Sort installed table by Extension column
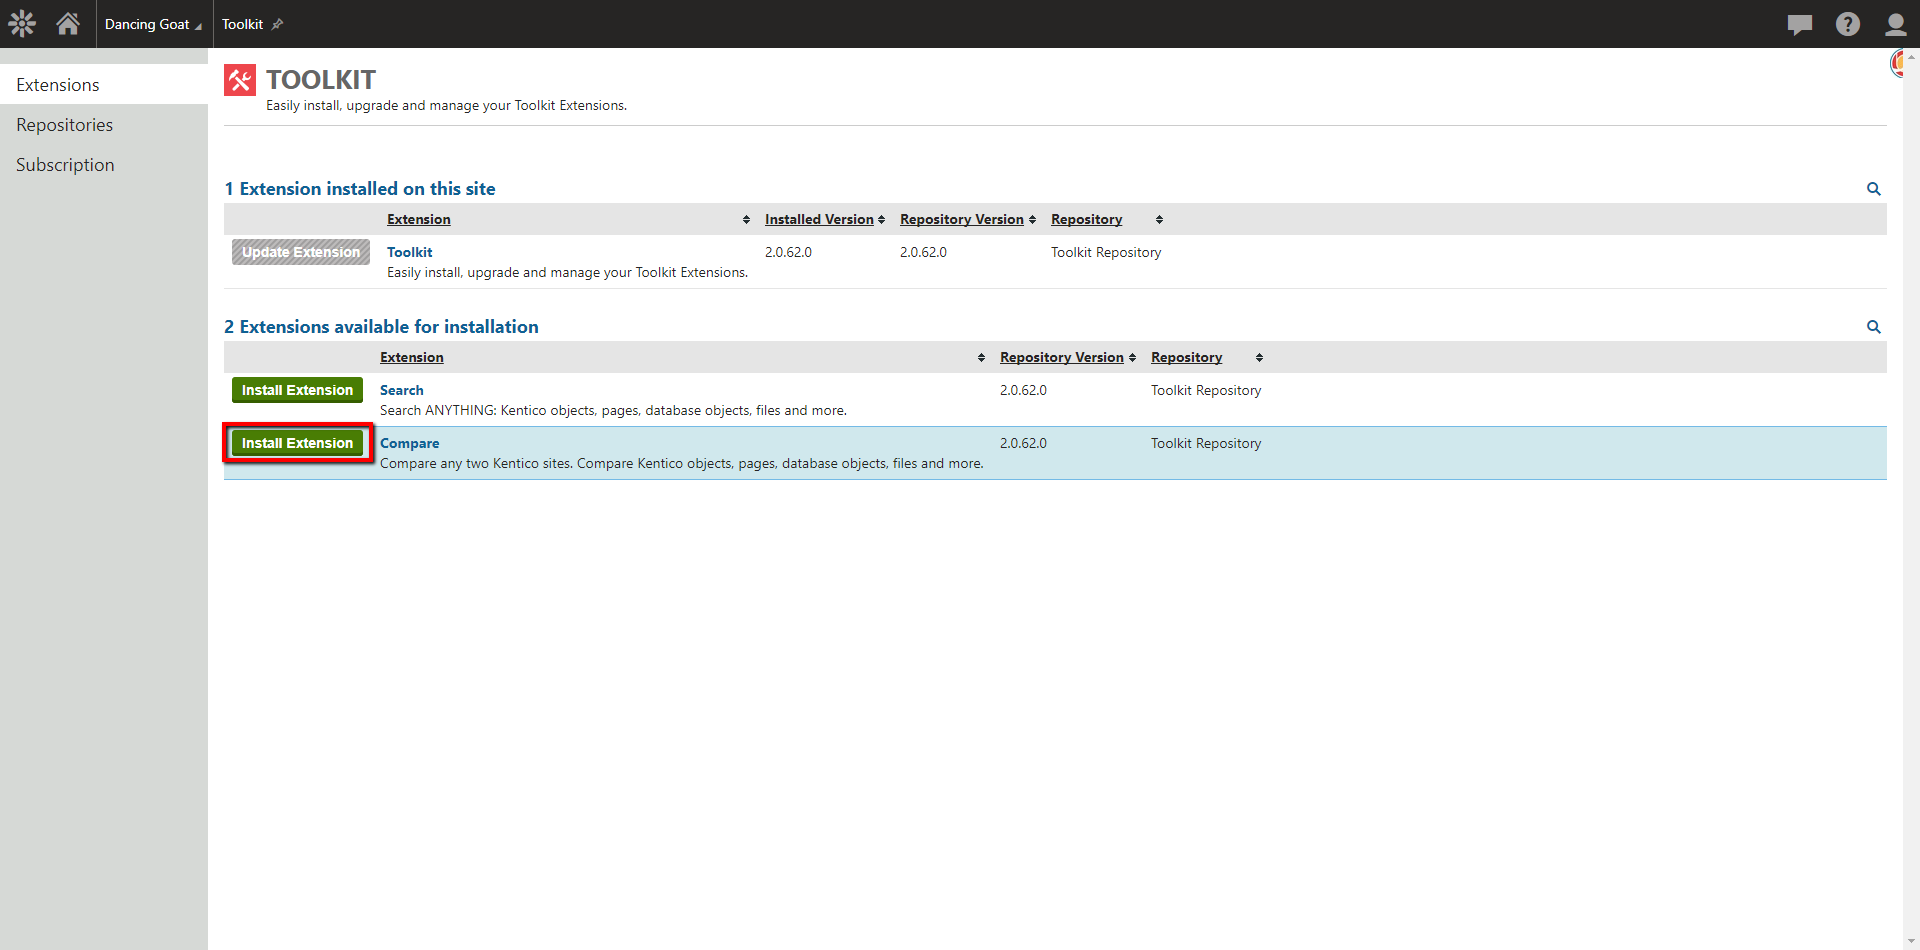Screen dimensions: 1920x950 [x=419, y=219]
